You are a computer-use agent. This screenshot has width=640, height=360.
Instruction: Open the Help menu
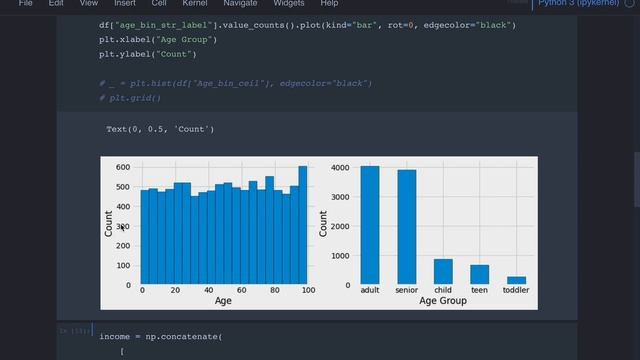[329, 3]
